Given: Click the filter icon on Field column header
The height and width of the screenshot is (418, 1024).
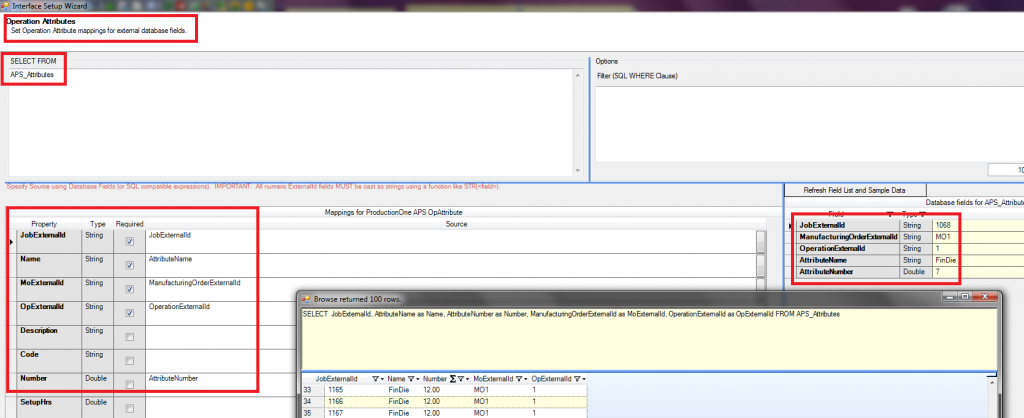Looking at the screenshot, I should coord(889,214).
